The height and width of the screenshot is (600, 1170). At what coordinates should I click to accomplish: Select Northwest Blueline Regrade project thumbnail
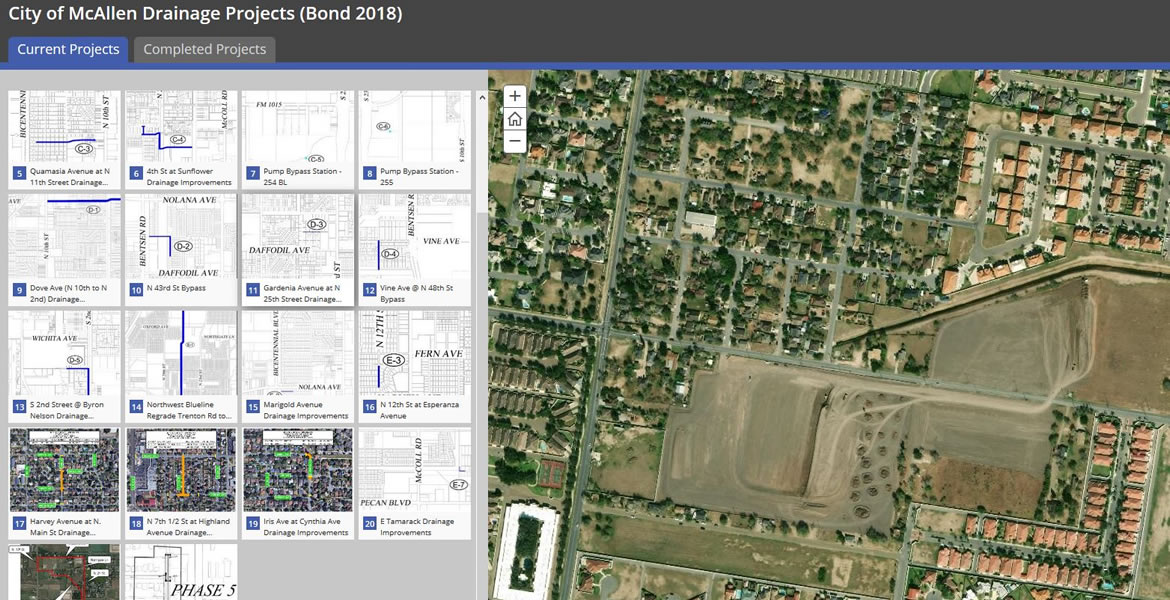(181, 354)
